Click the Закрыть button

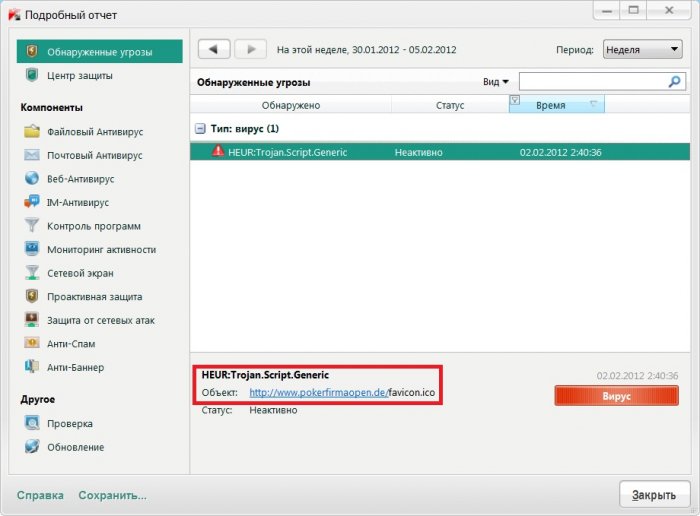click(x=654, y=494)
